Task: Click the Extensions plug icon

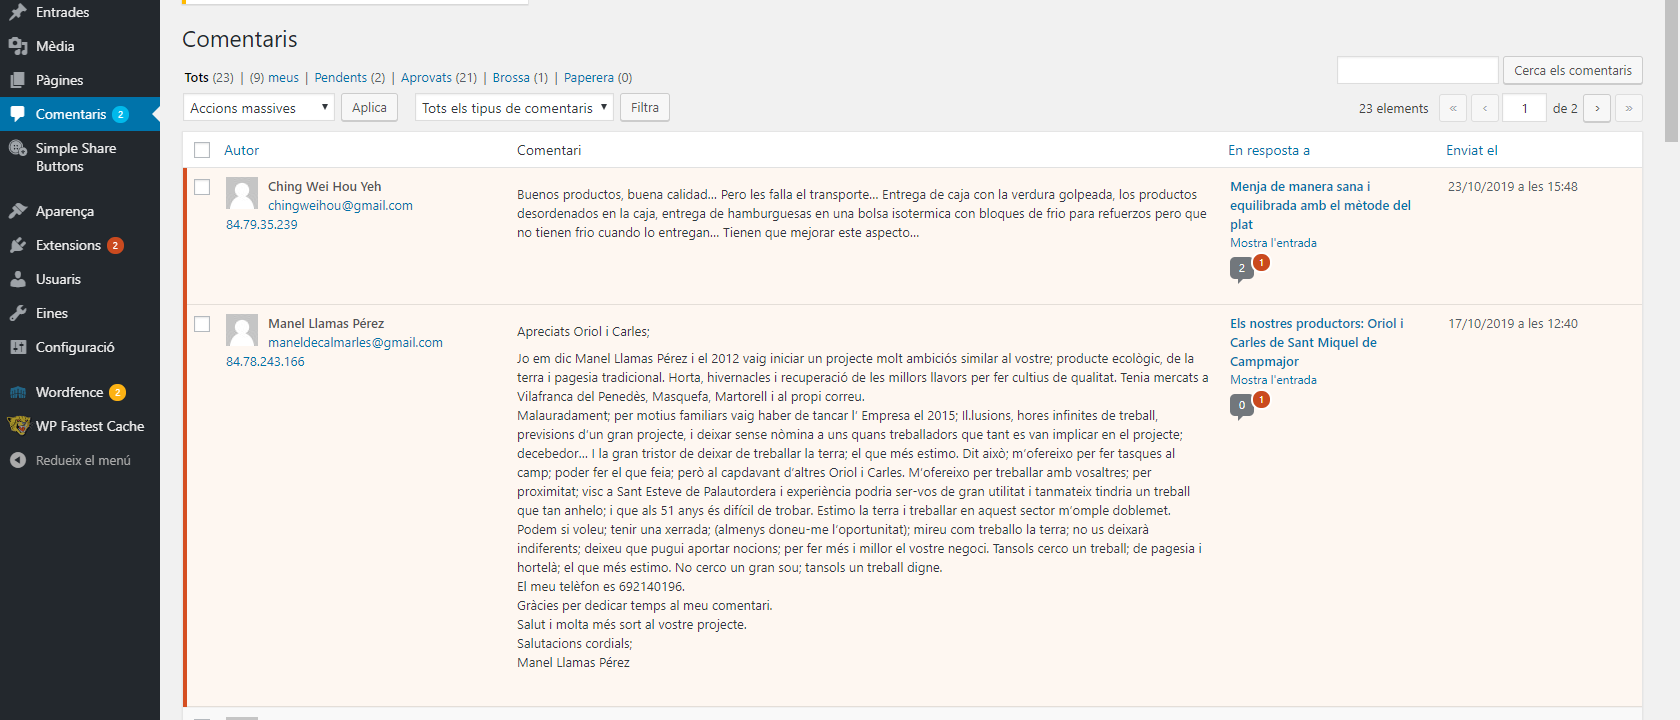Action: (x=18, y=245)
